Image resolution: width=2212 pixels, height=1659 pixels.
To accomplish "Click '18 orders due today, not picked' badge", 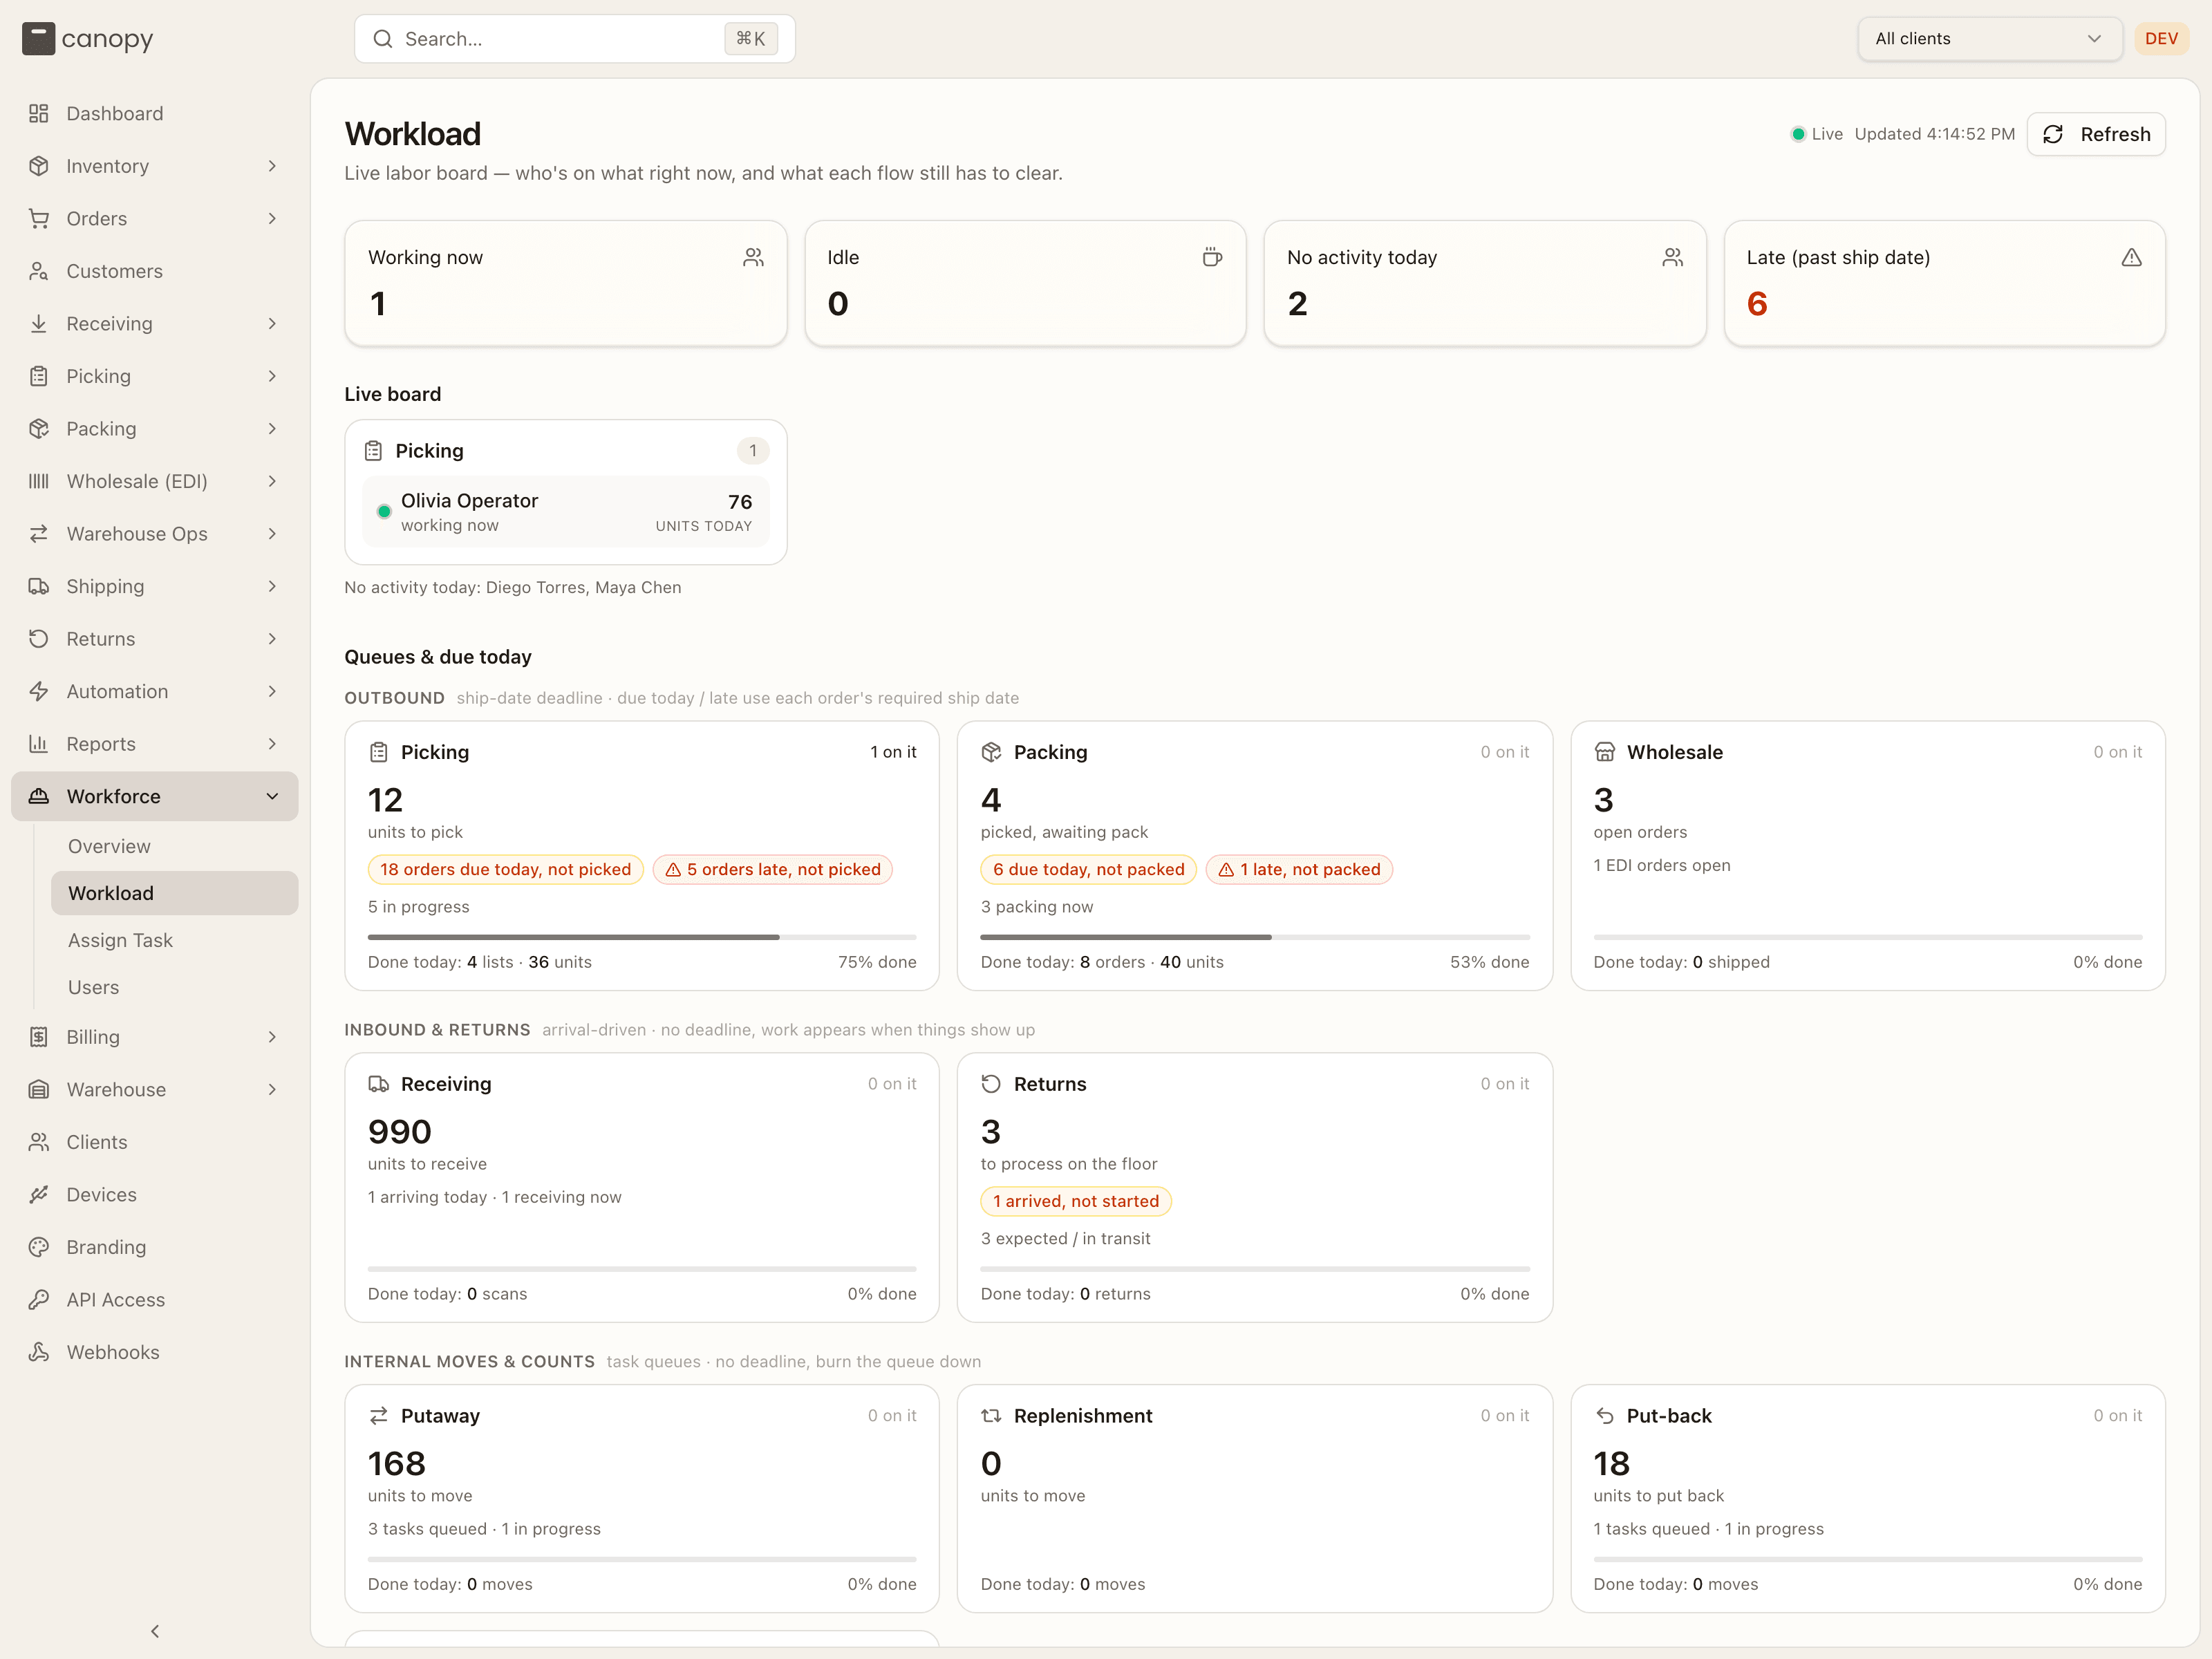I will (505, 869).
